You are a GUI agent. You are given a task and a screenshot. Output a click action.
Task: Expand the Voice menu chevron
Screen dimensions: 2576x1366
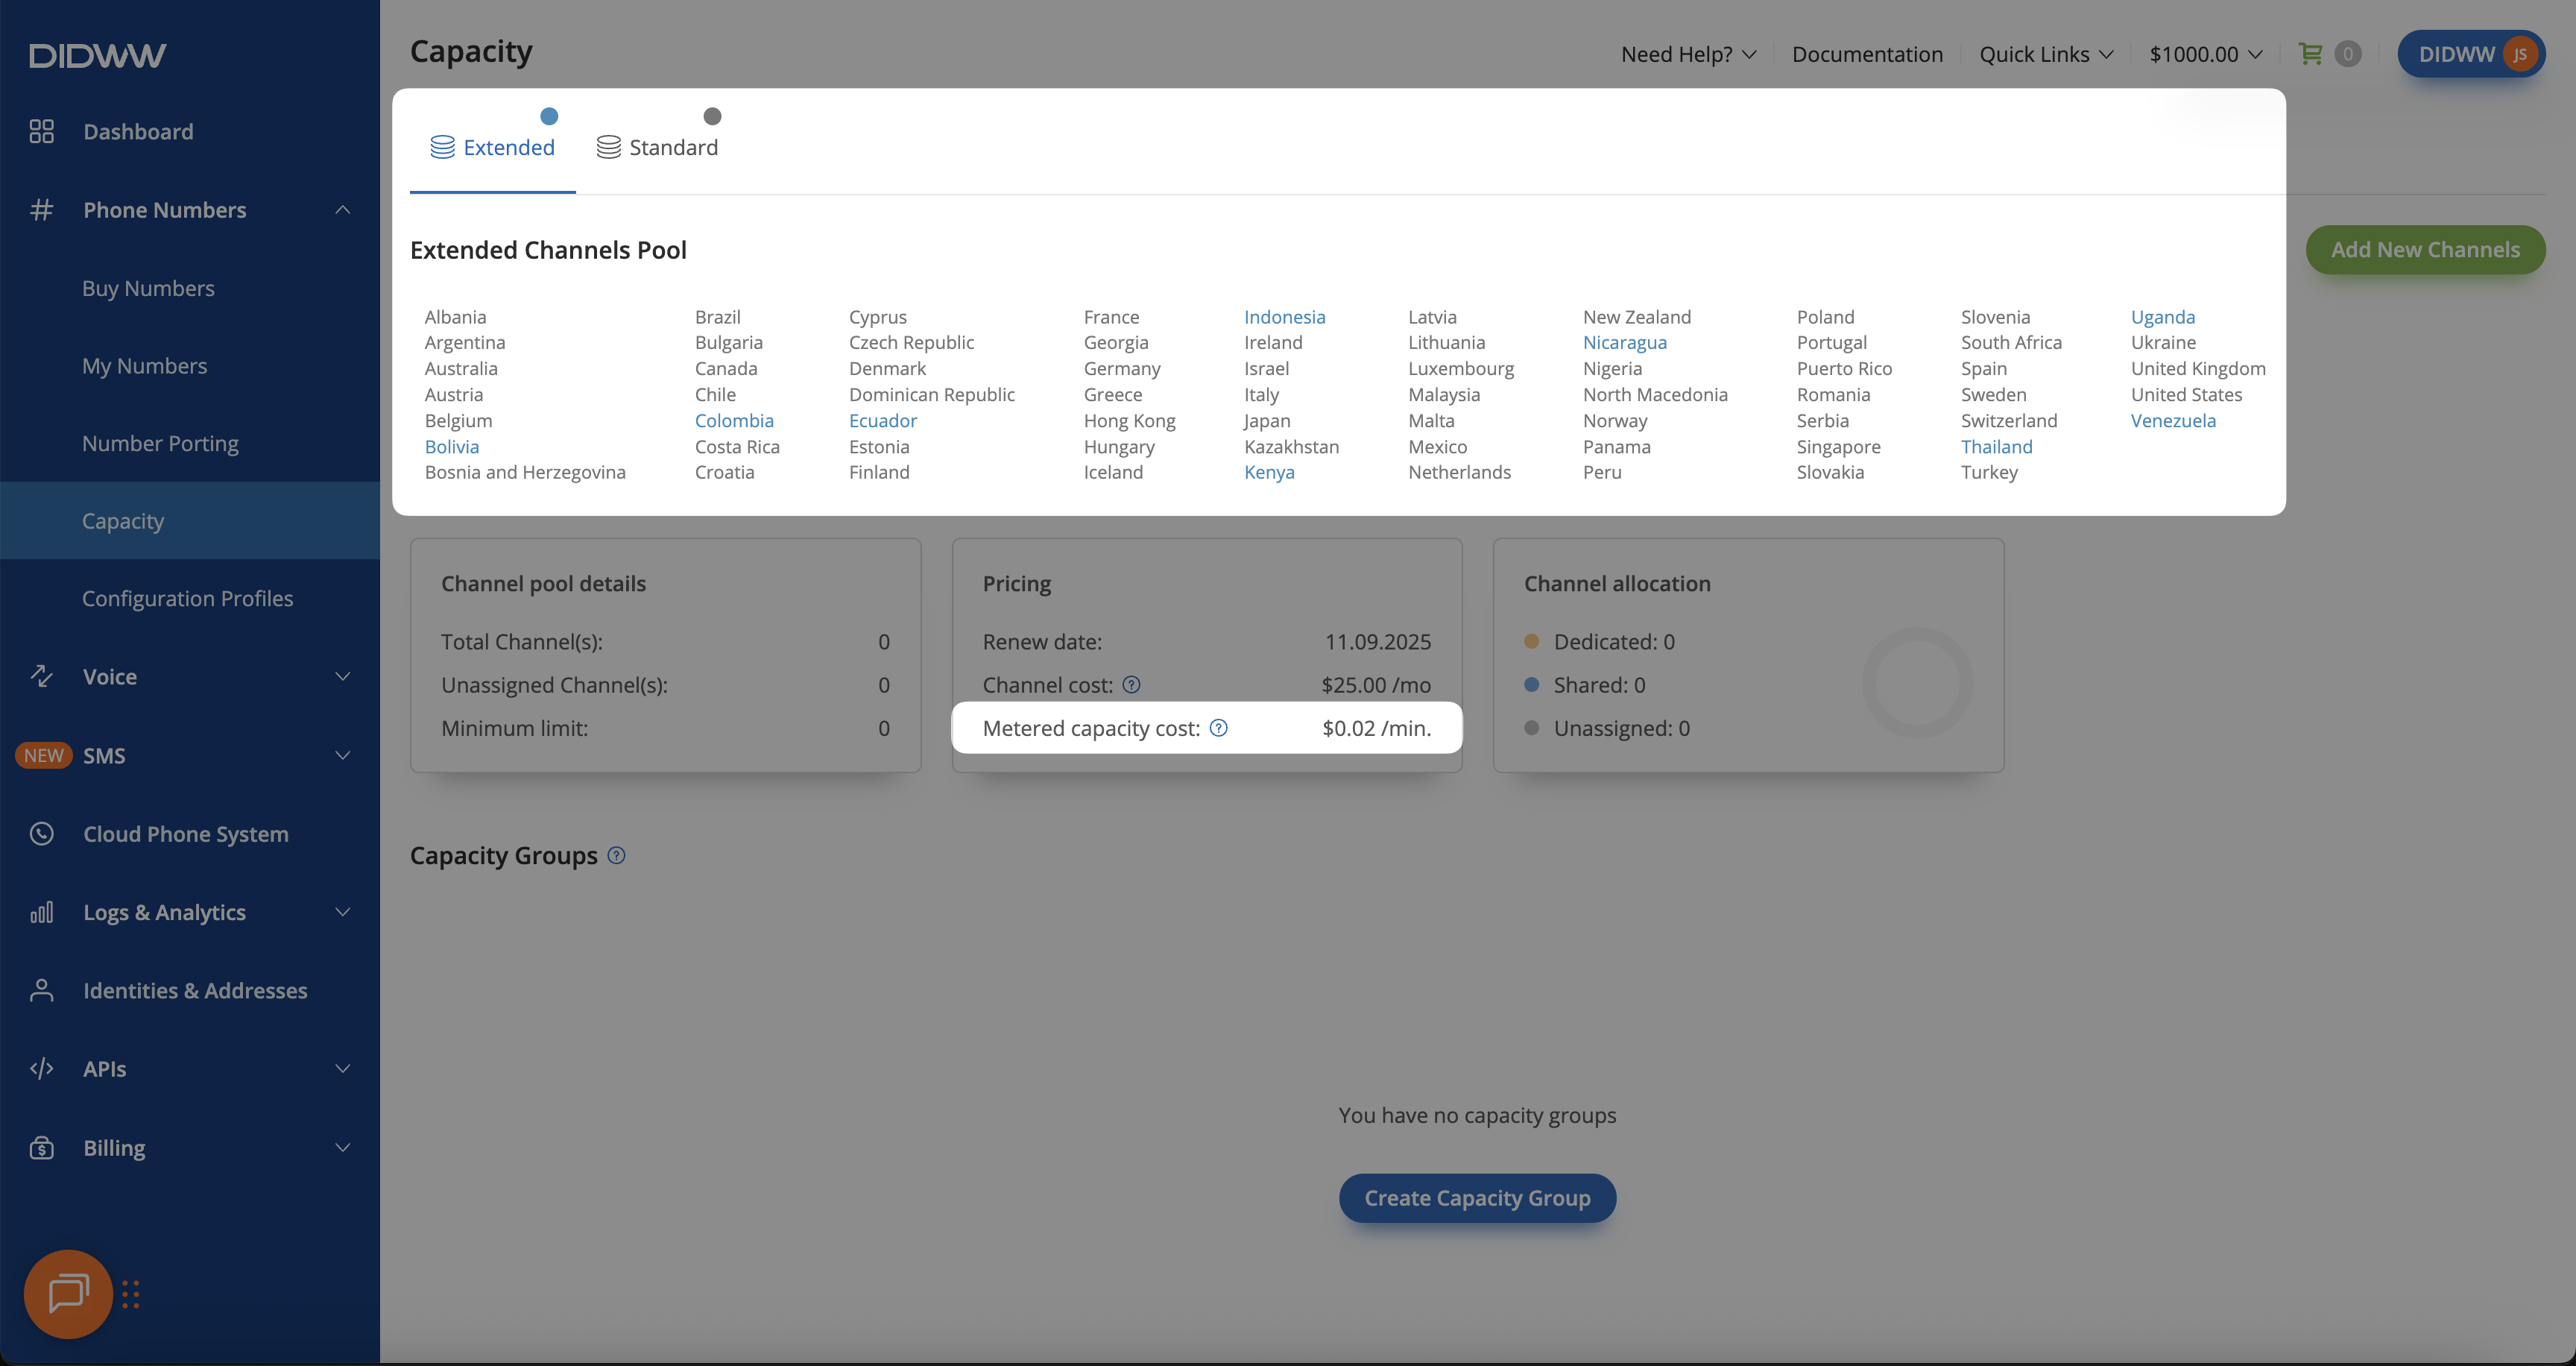tap(342, 676)
